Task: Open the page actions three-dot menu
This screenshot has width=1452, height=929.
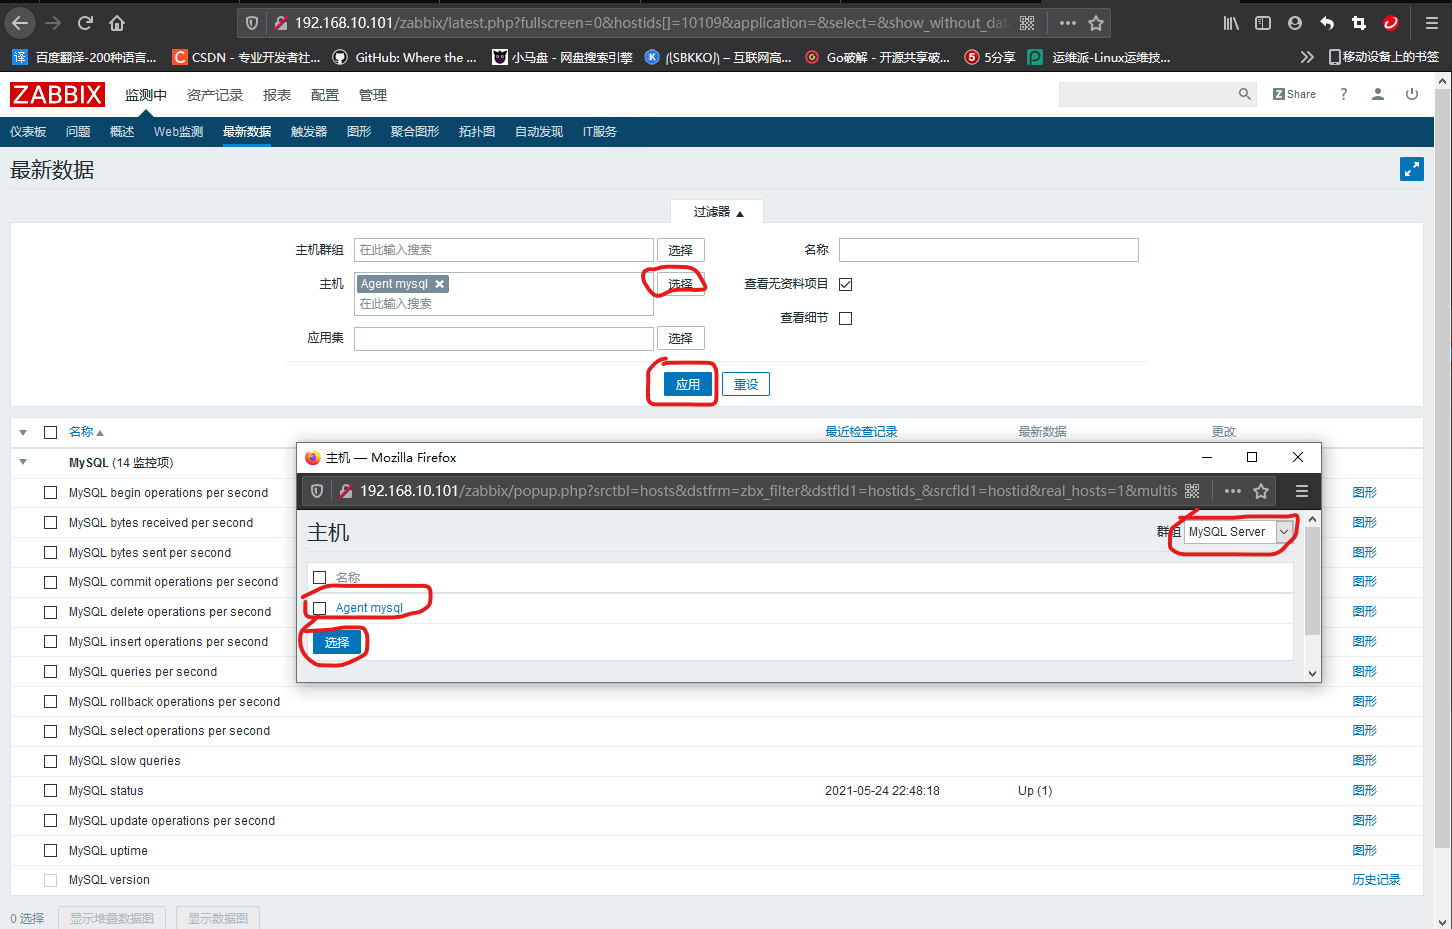Action: (x=1068, y=22)
